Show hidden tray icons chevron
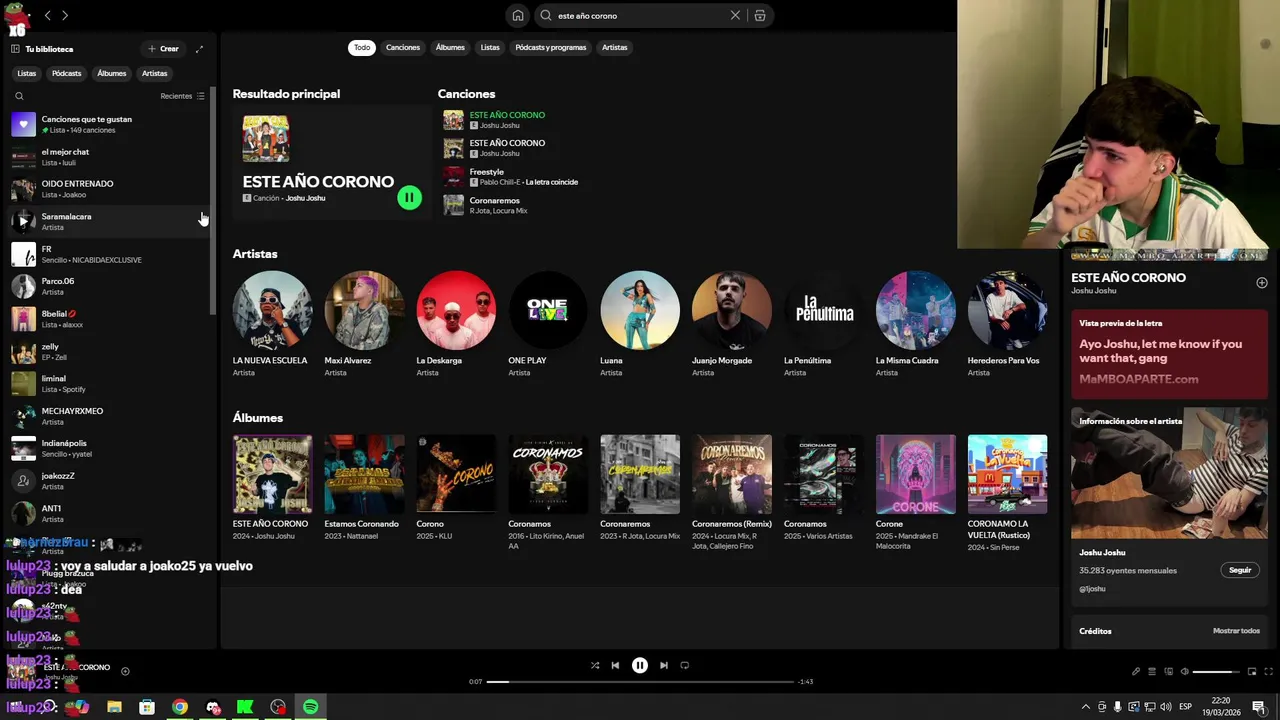 click(1086, 707)
